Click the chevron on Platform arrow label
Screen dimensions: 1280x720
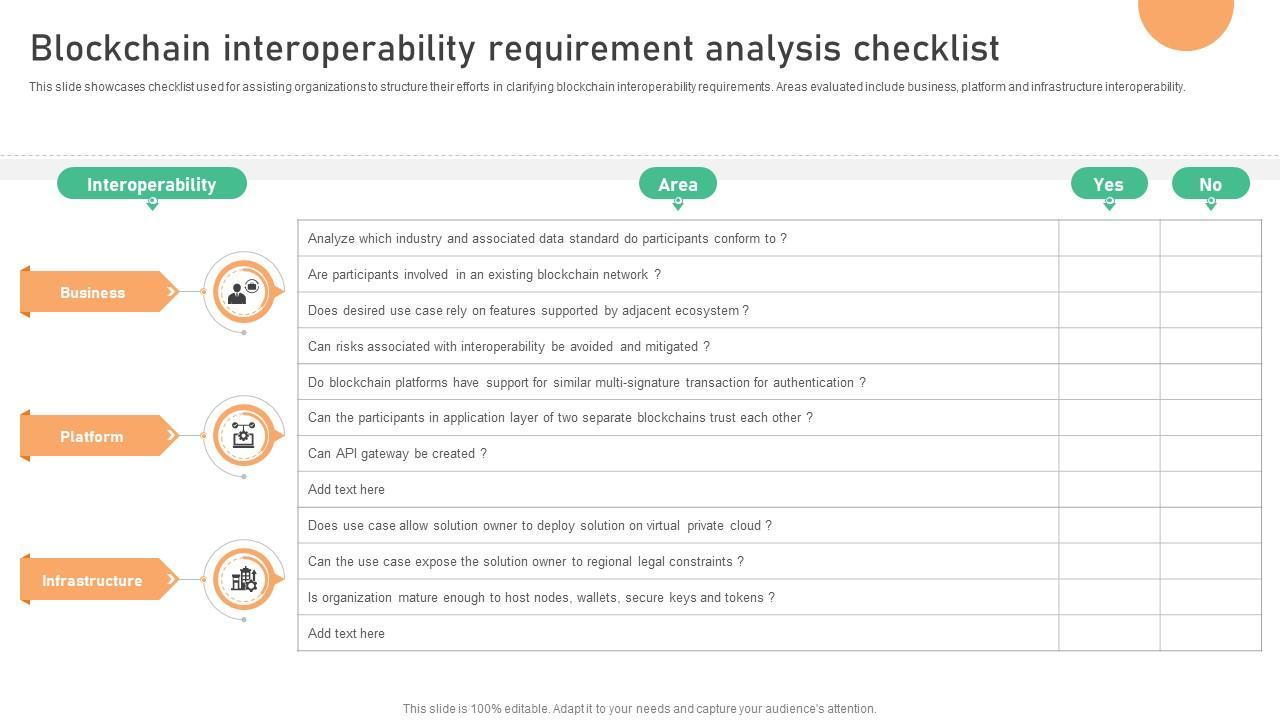coord(171,435)
